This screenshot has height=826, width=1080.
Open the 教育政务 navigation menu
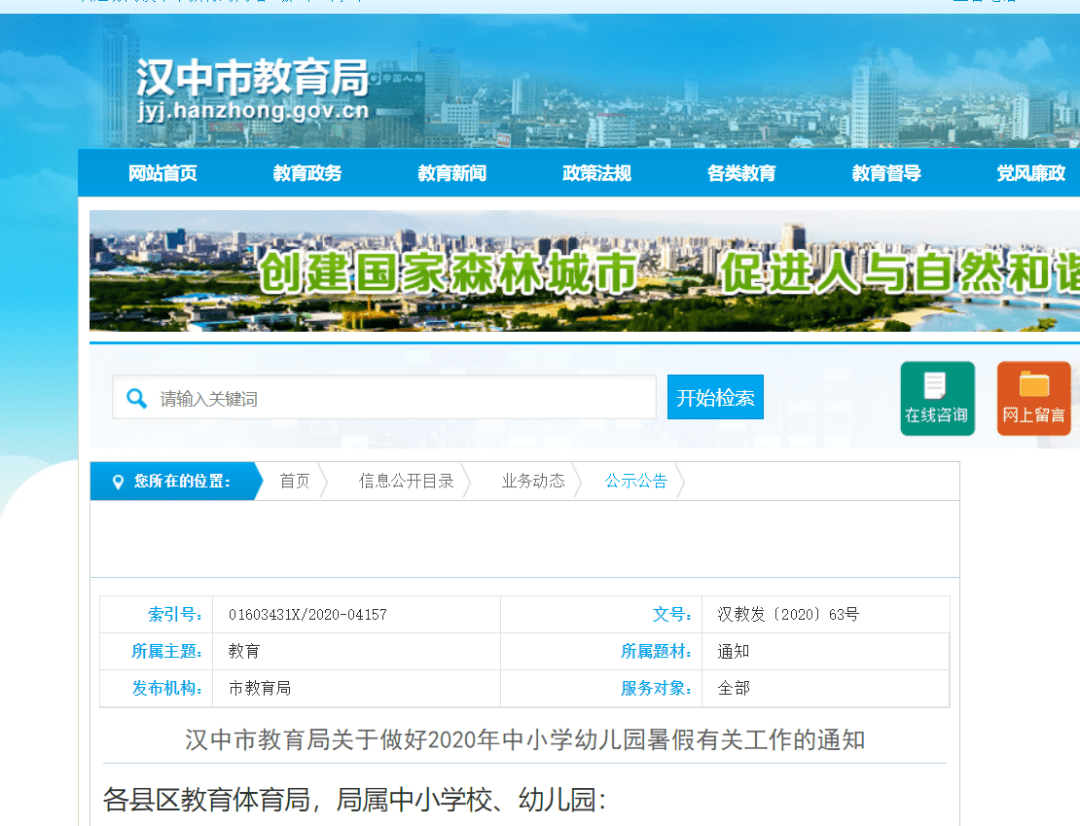tap(307, 172)
